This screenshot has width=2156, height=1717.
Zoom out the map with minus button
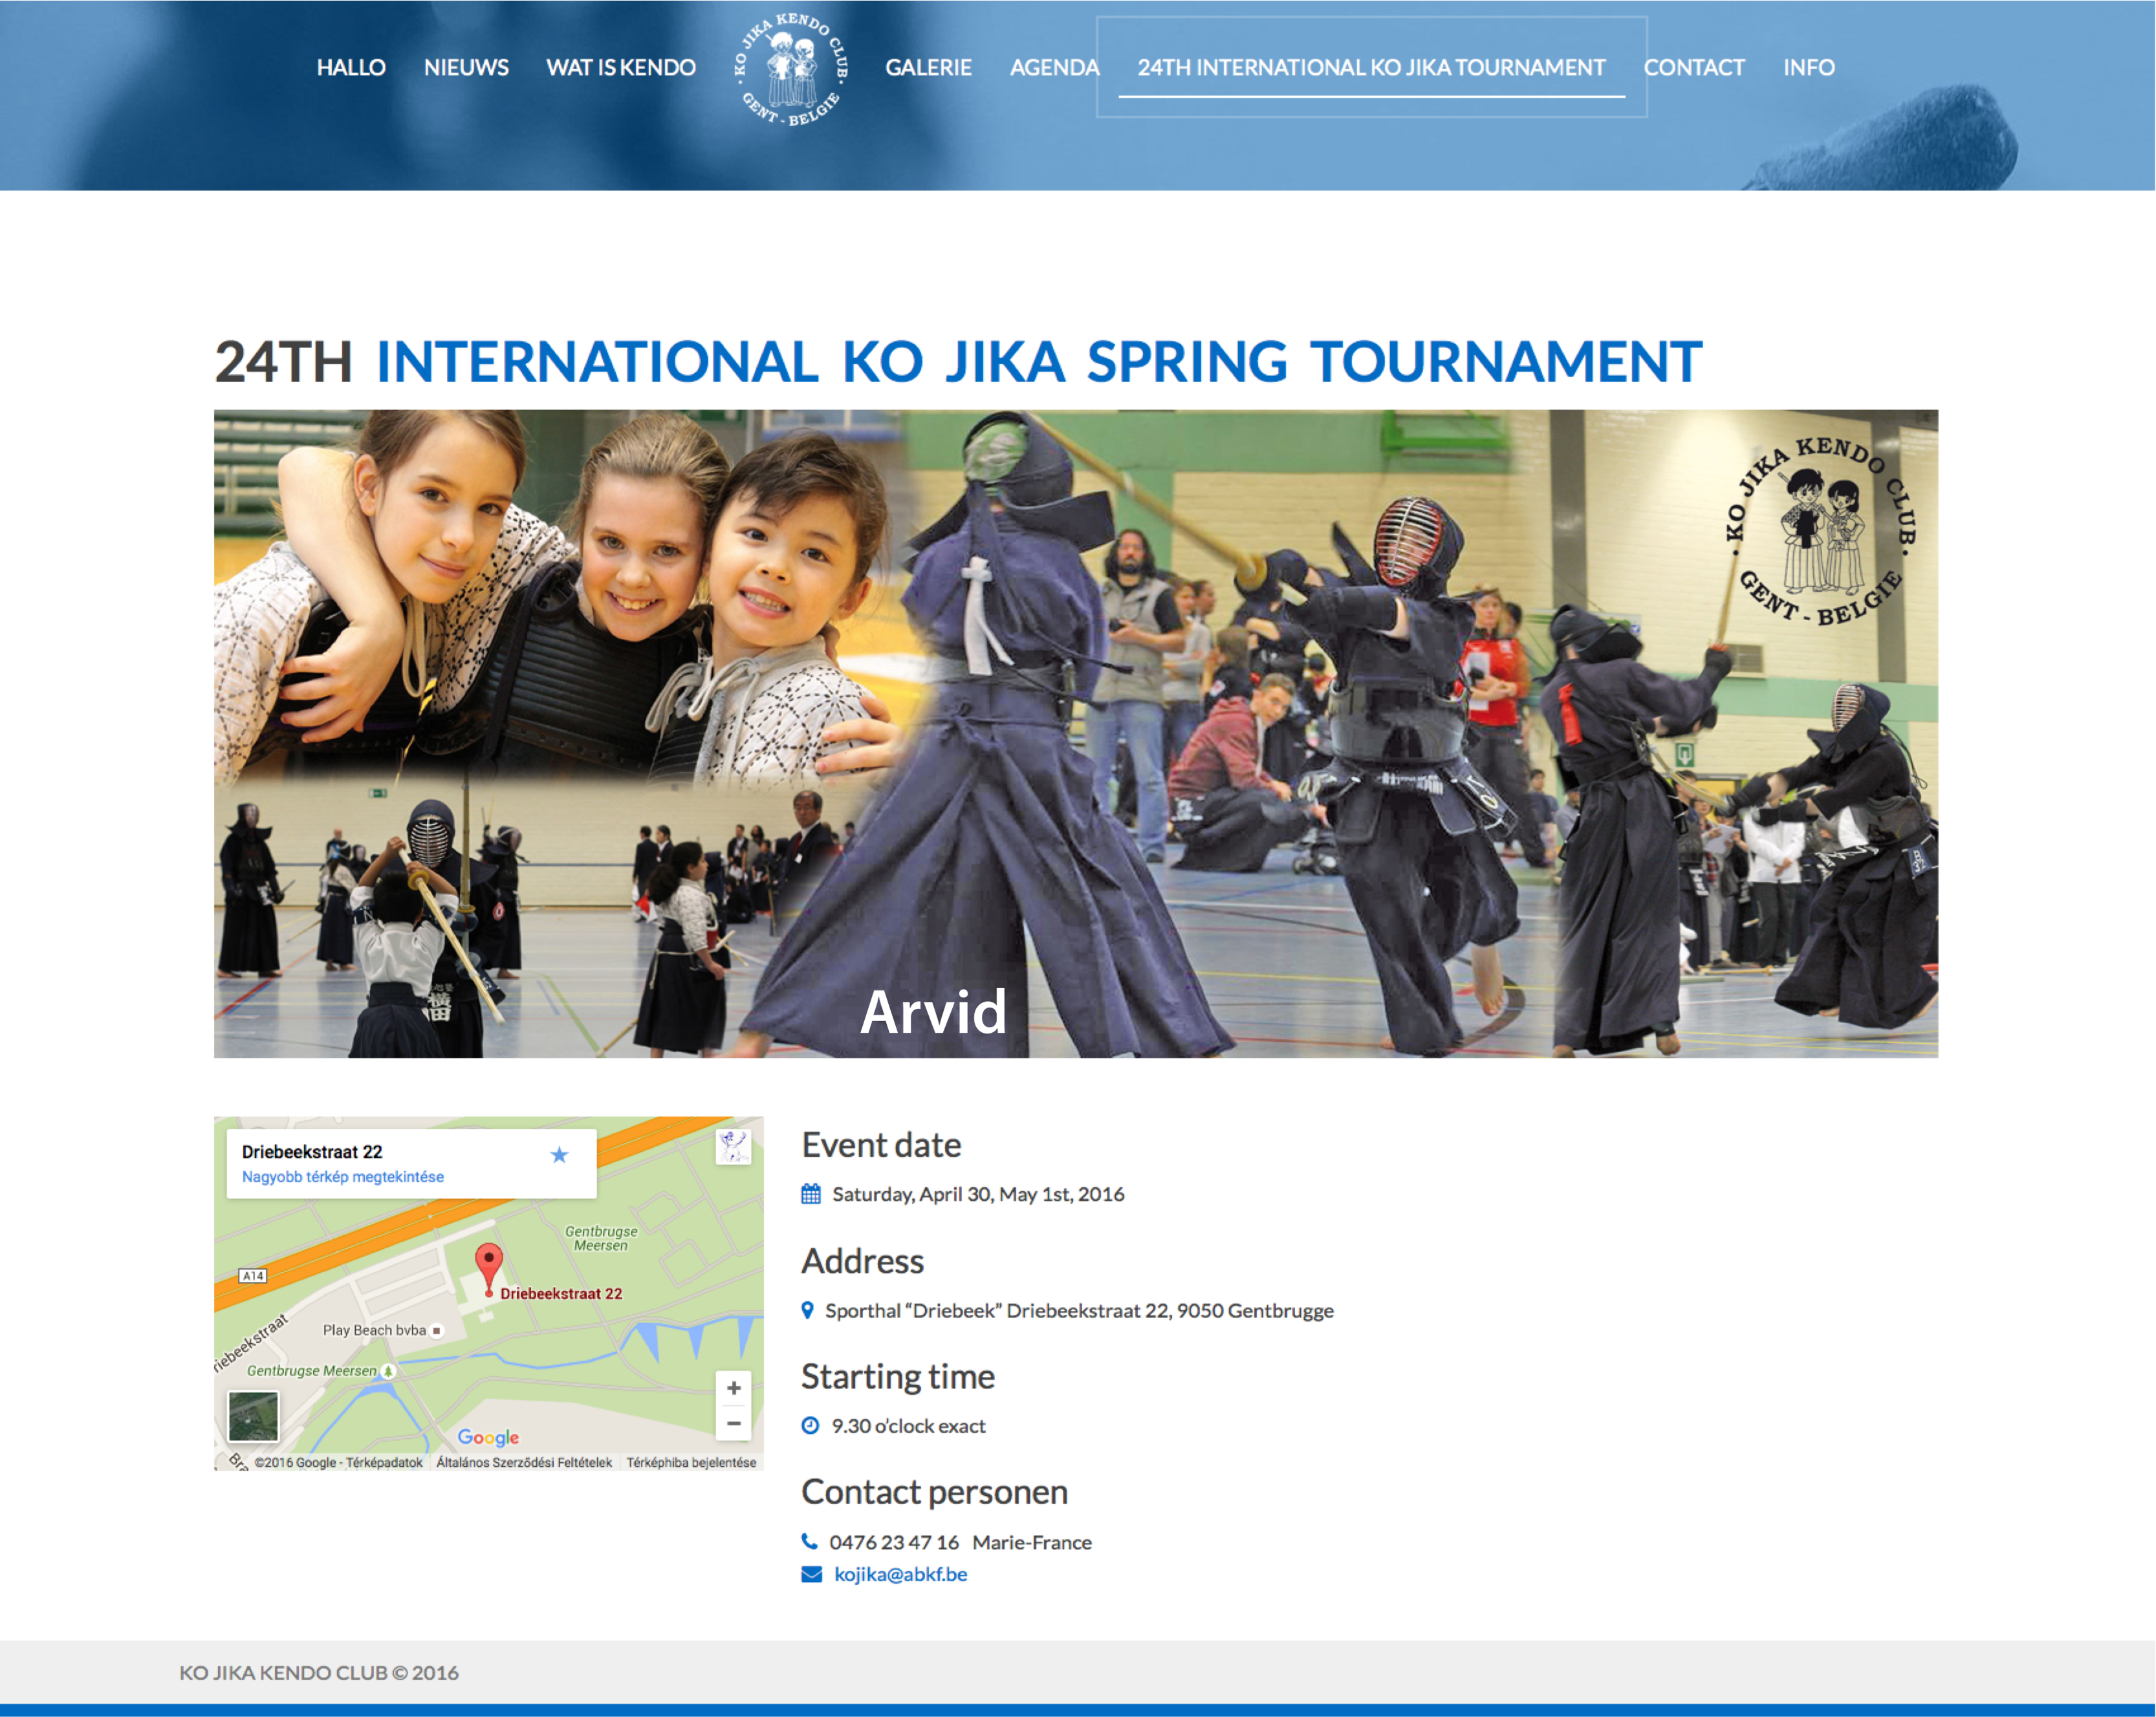pos(733,1423)
